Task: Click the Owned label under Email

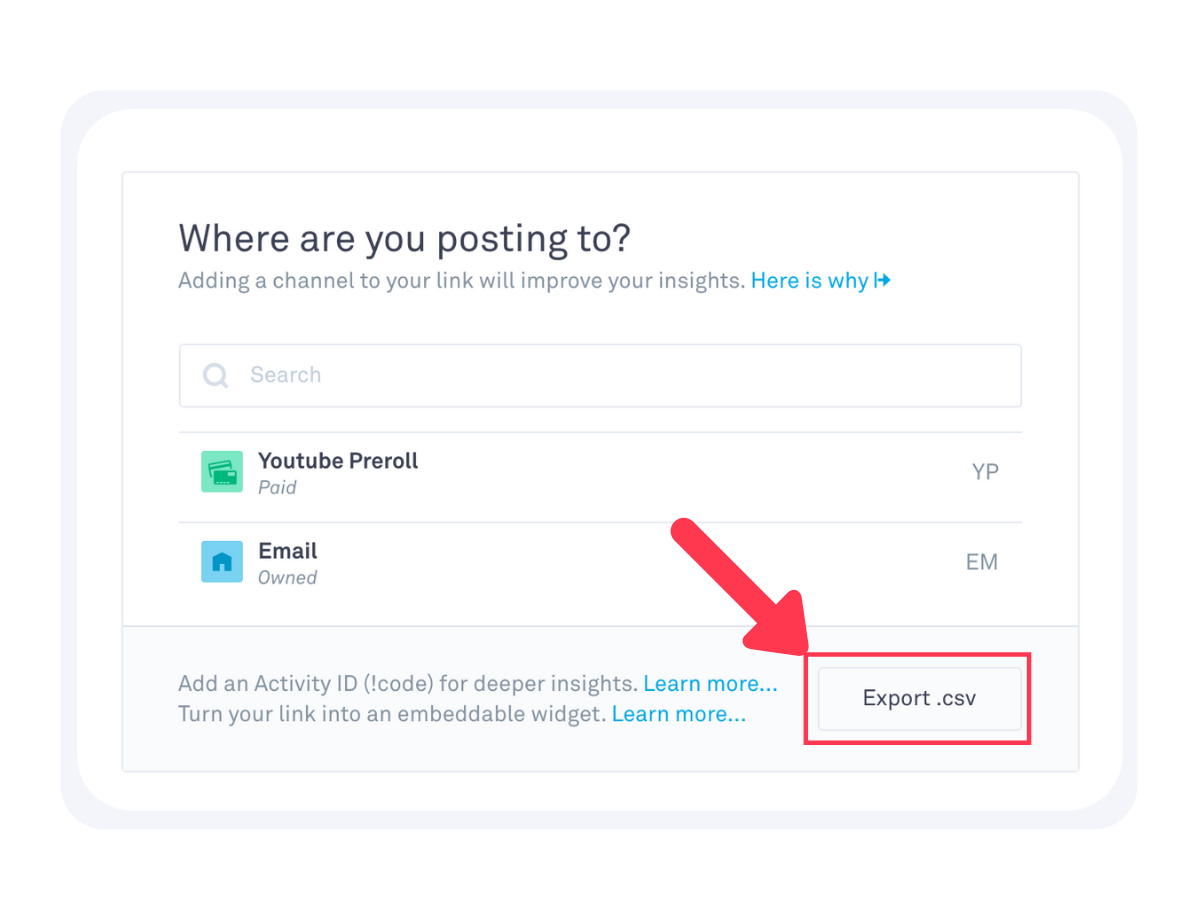Action: (287, 578)
